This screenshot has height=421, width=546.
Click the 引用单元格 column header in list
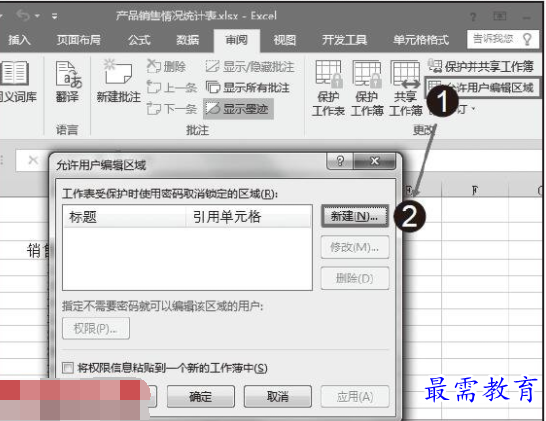(248, 217)
